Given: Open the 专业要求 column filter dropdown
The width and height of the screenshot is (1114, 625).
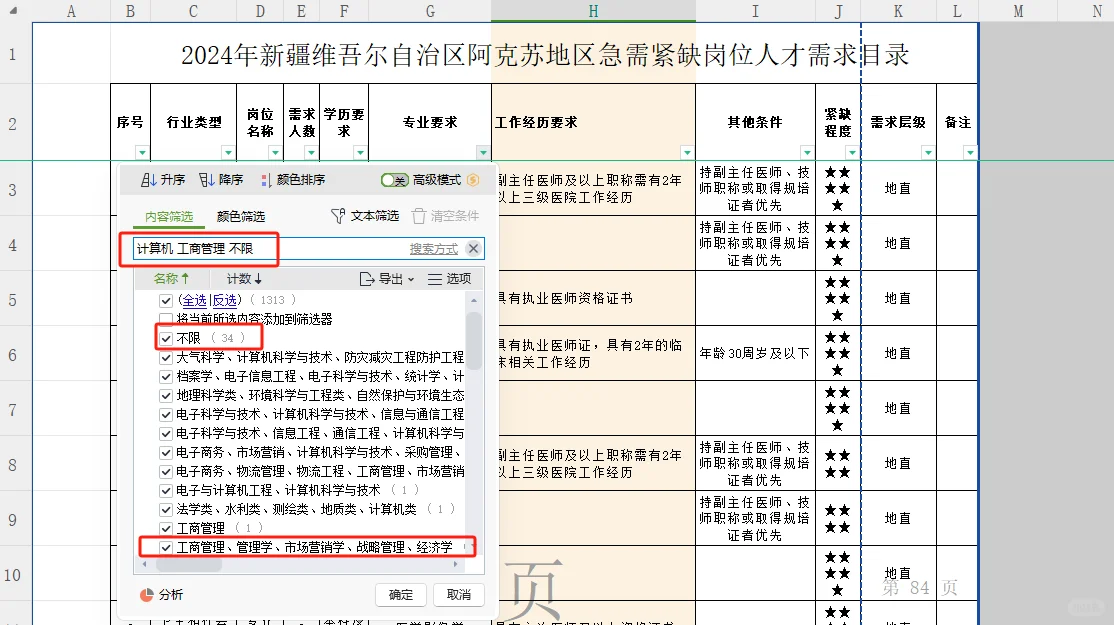Looking at the screenshot, I should pyautogui.click(x=483, y=153).
